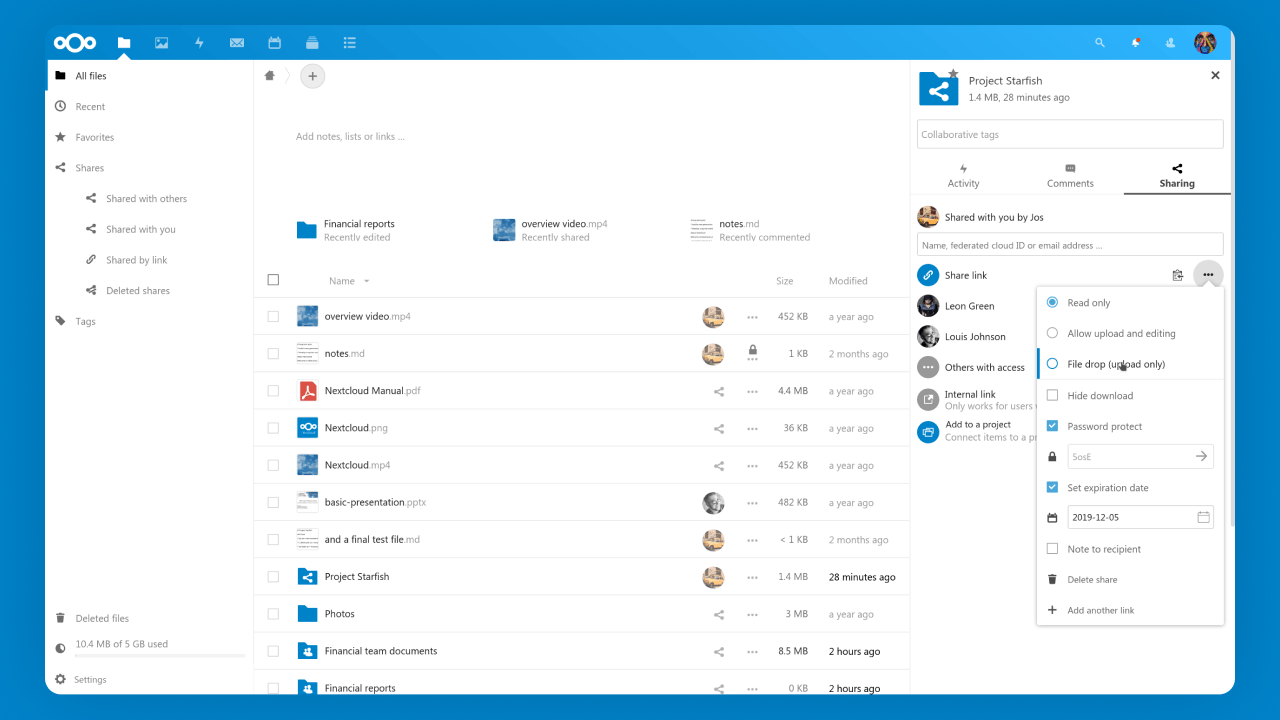Open the Calendar app in top bar
The image size is (1280, 720).
274,43
